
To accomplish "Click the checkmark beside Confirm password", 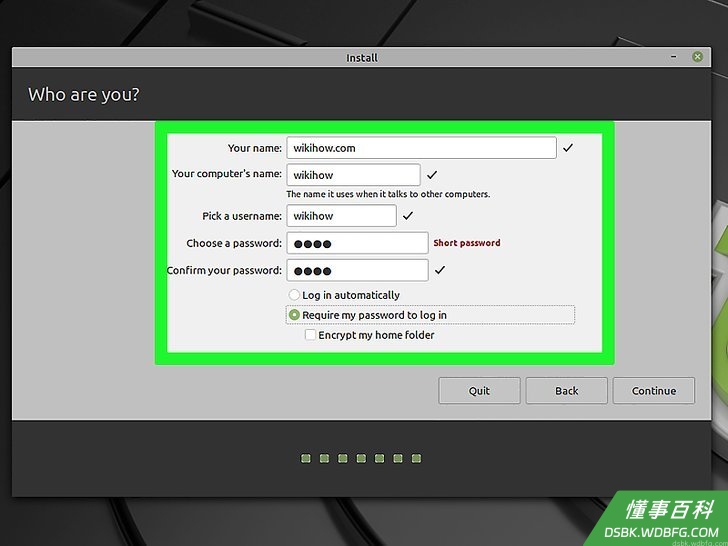I will 440,270.
